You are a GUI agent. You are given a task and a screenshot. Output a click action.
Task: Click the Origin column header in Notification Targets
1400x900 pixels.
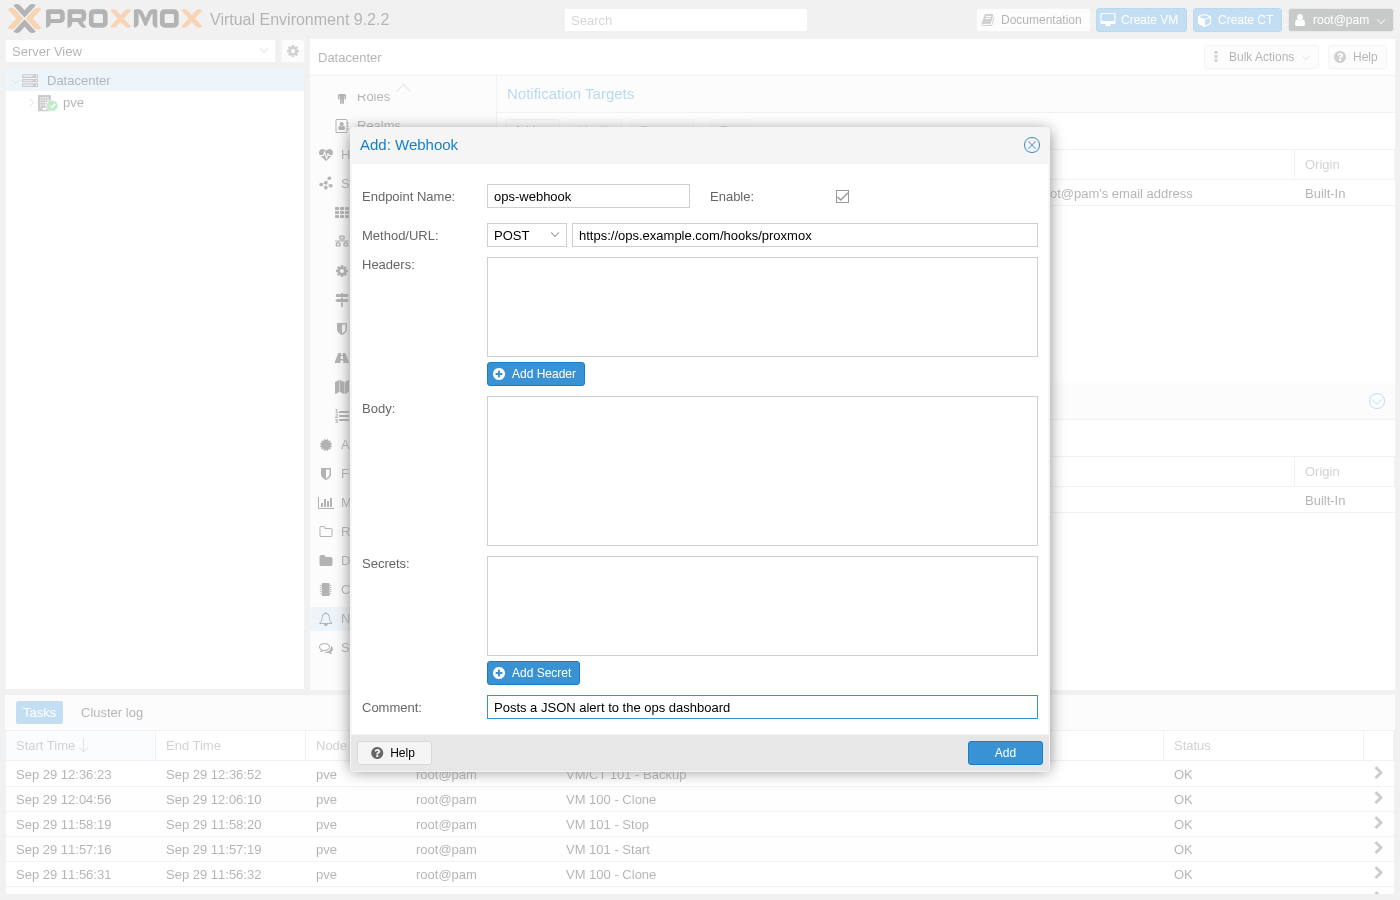(x=1344, y=165)
